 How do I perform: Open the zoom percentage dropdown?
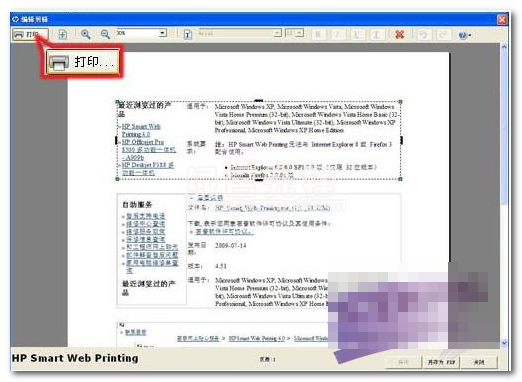point(141,33)
